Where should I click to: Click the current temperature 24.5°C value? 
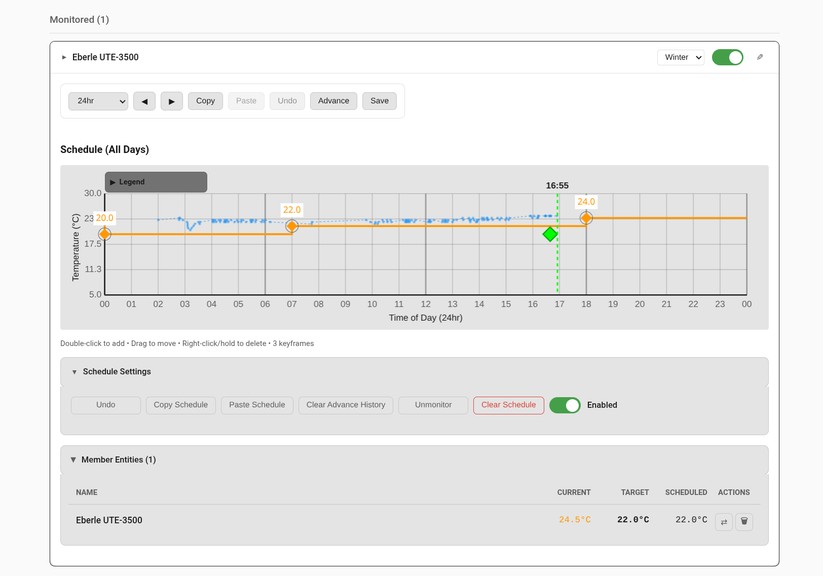click(575, 520)
